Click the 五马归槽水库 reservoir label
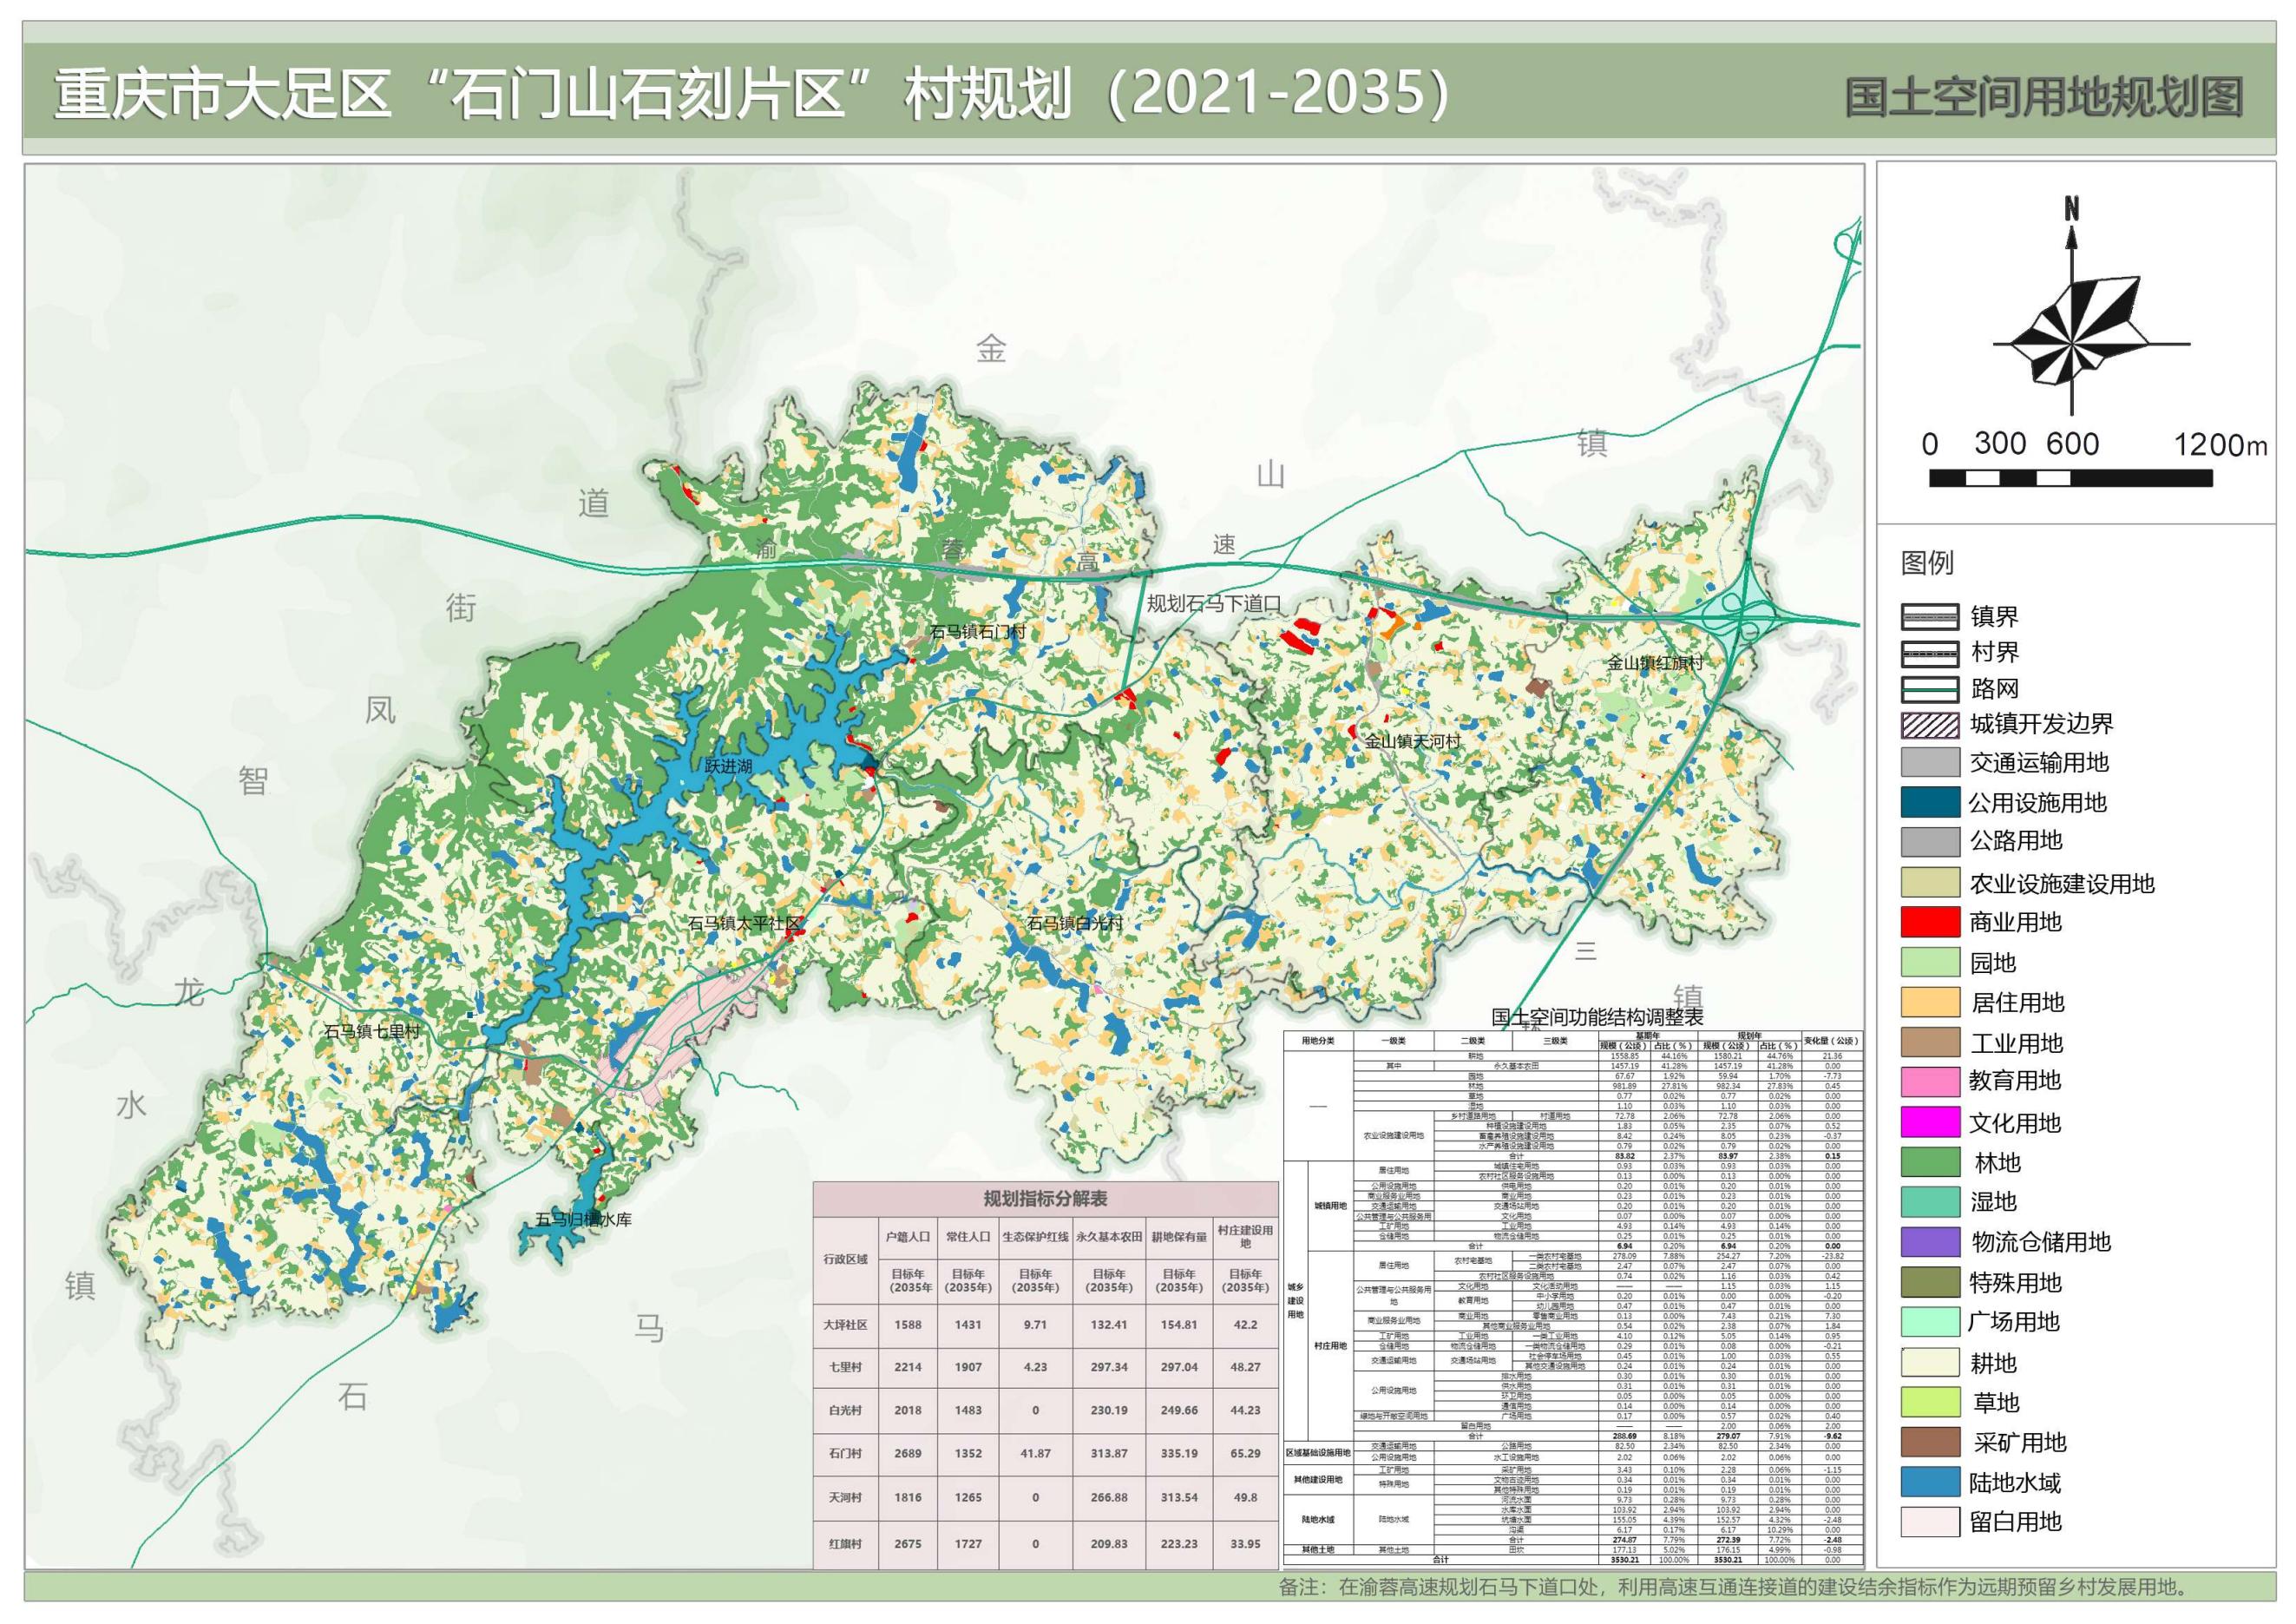 [x=583, y=1220]
